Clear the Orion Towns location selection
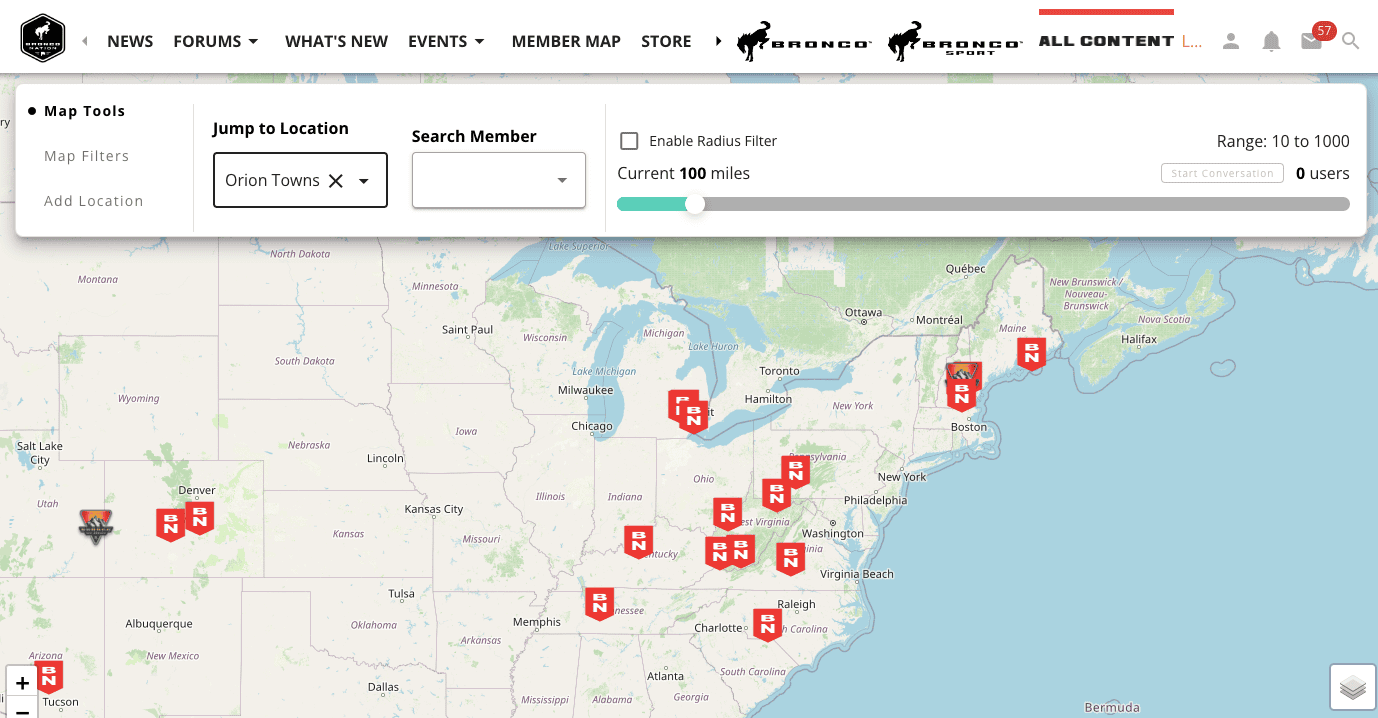Screen dimensions: 1378x718 (336, 180)
